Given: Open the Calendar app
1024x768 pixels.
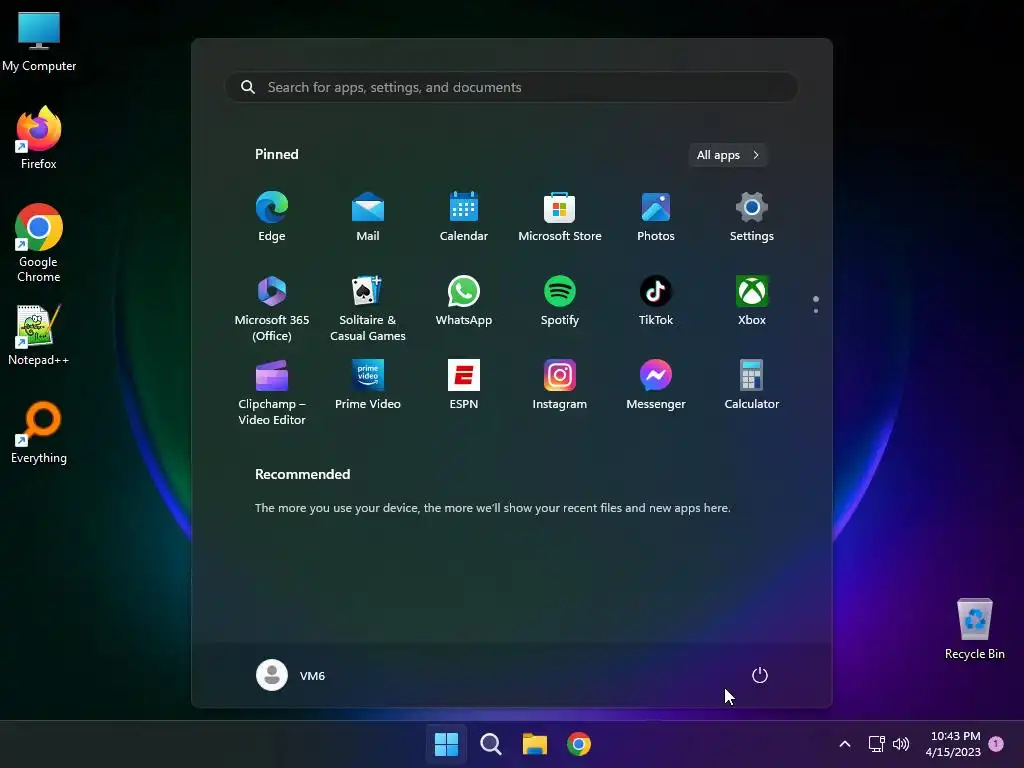Looking at the screenshot, I should click(464, 217).
